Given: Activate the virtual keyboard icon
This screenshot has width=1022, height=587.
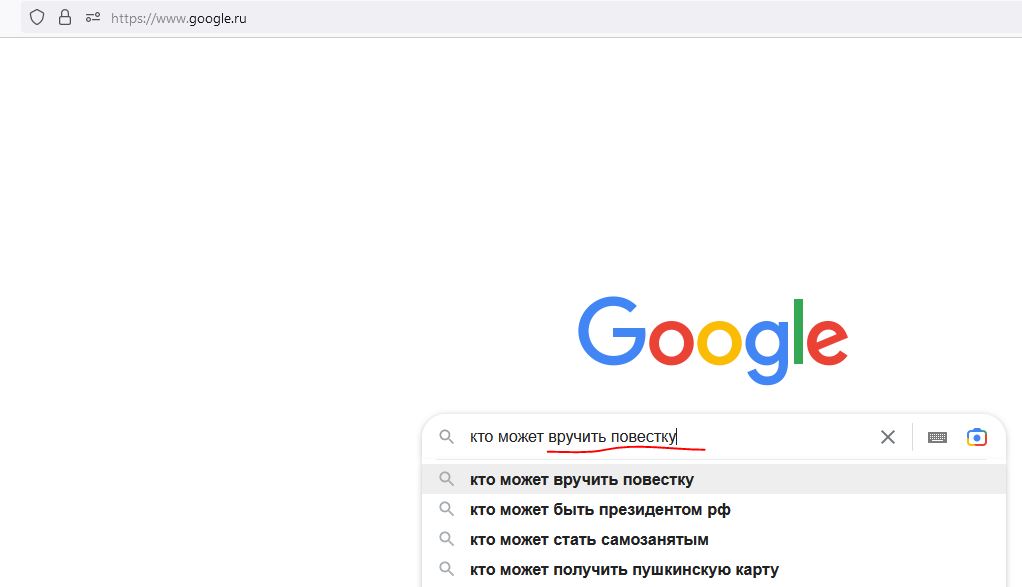Looking at the screenshot, I should click(x=936, y=436).
